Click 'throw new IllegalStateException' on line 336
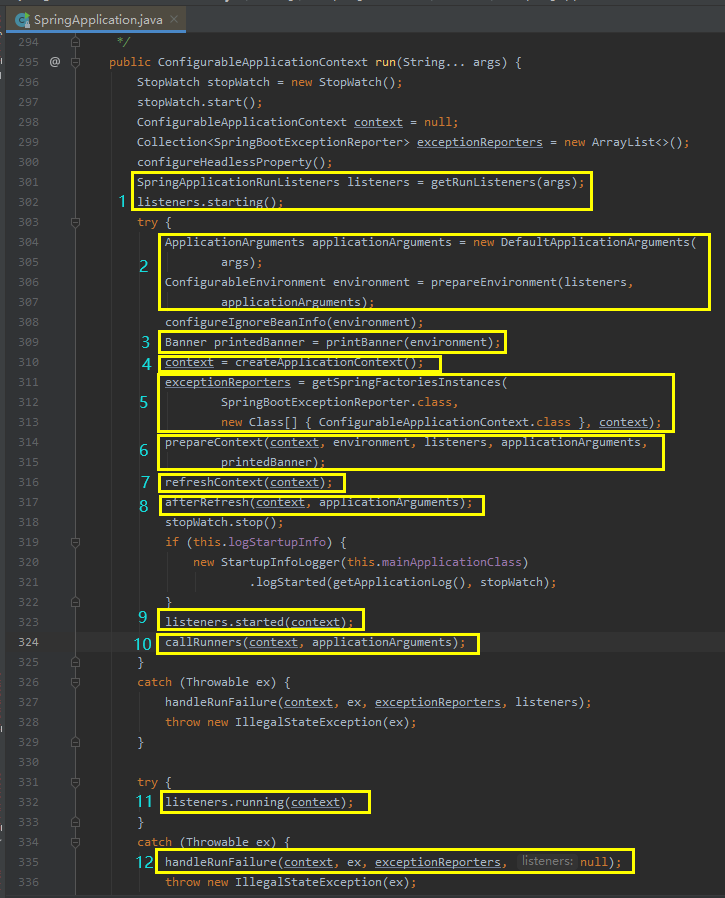This screenshot has height=898, width=725. 273,882
